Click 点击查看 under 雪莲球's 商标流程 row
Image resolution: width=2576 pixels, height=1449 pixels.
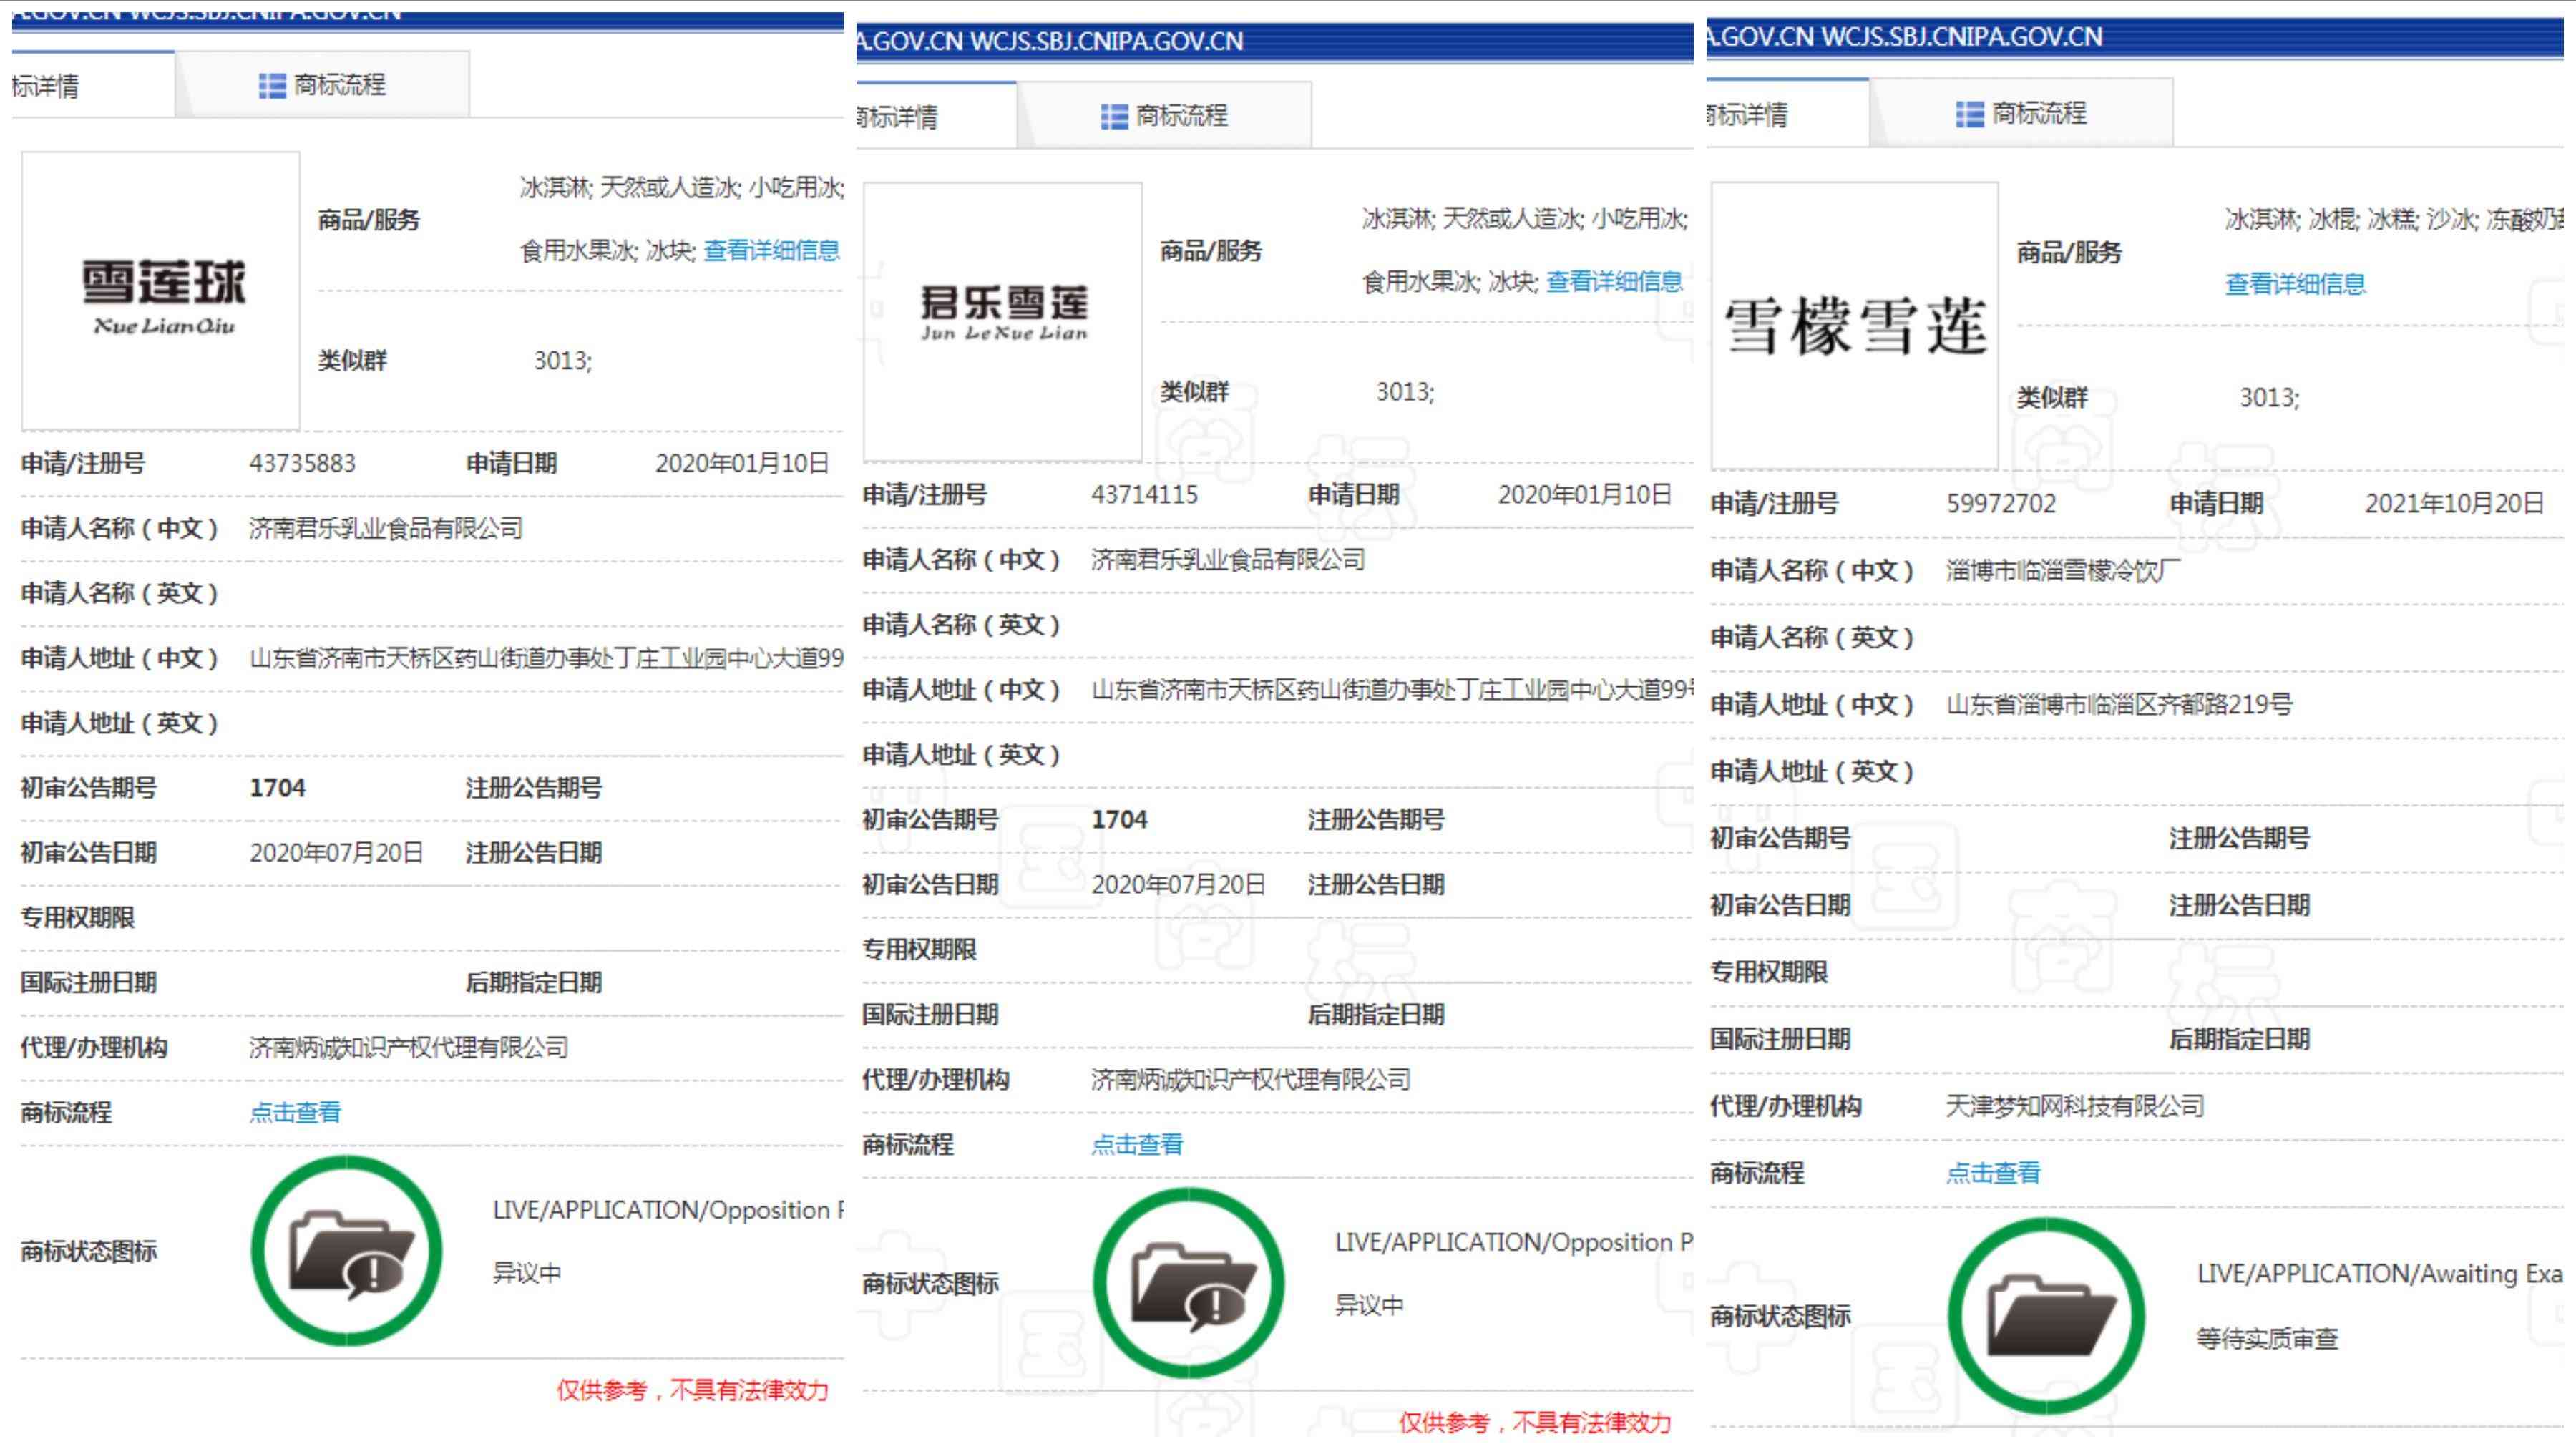click(x=296, y=1111)
